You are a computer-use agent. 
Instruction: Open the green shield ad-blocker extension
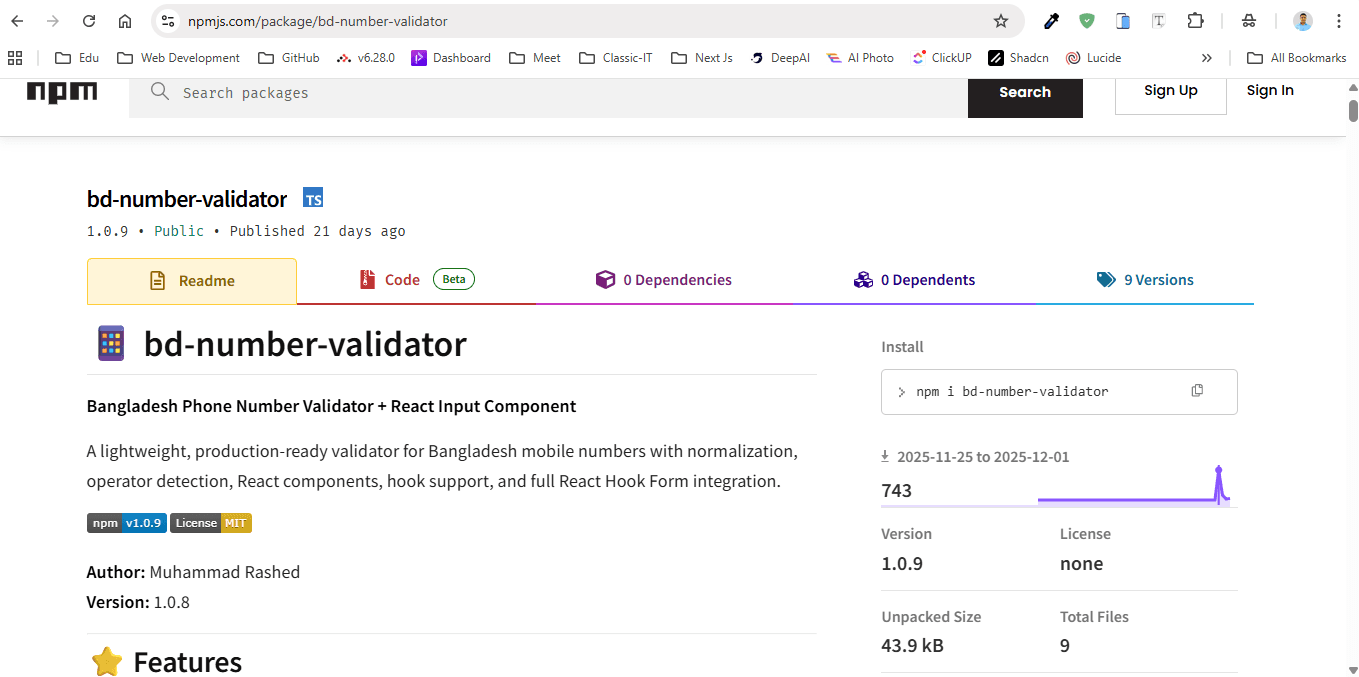(1087, 21)
